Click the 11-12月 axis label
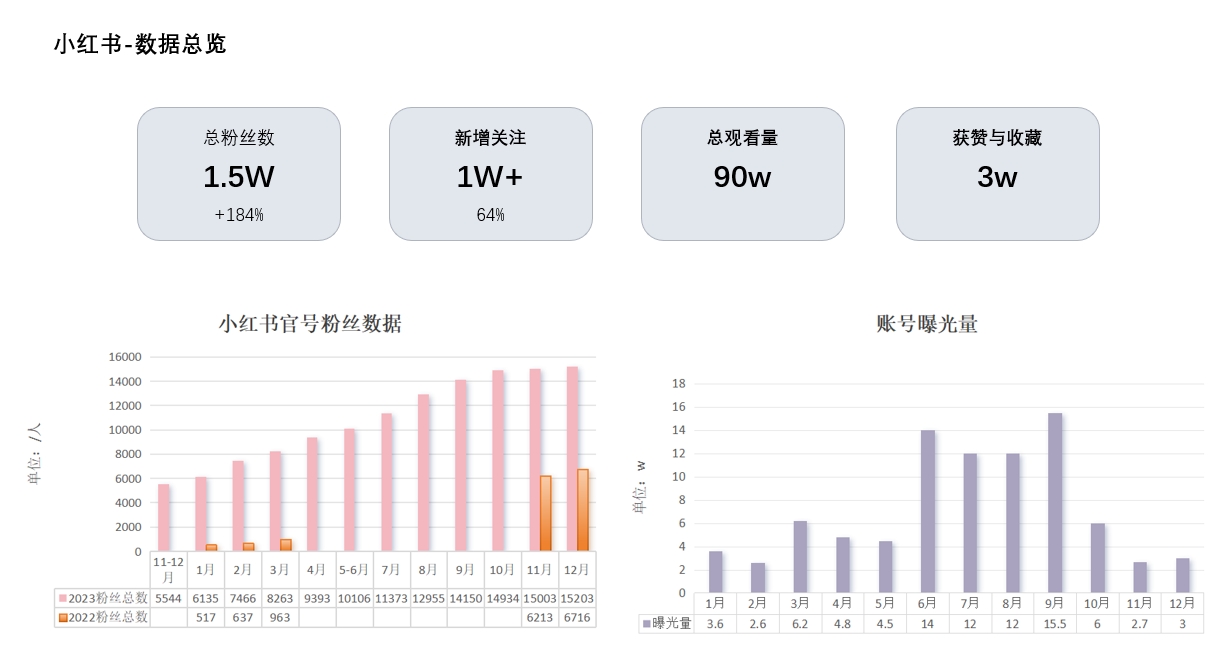This screenshot has width=1227, height=651. point(169,569)
